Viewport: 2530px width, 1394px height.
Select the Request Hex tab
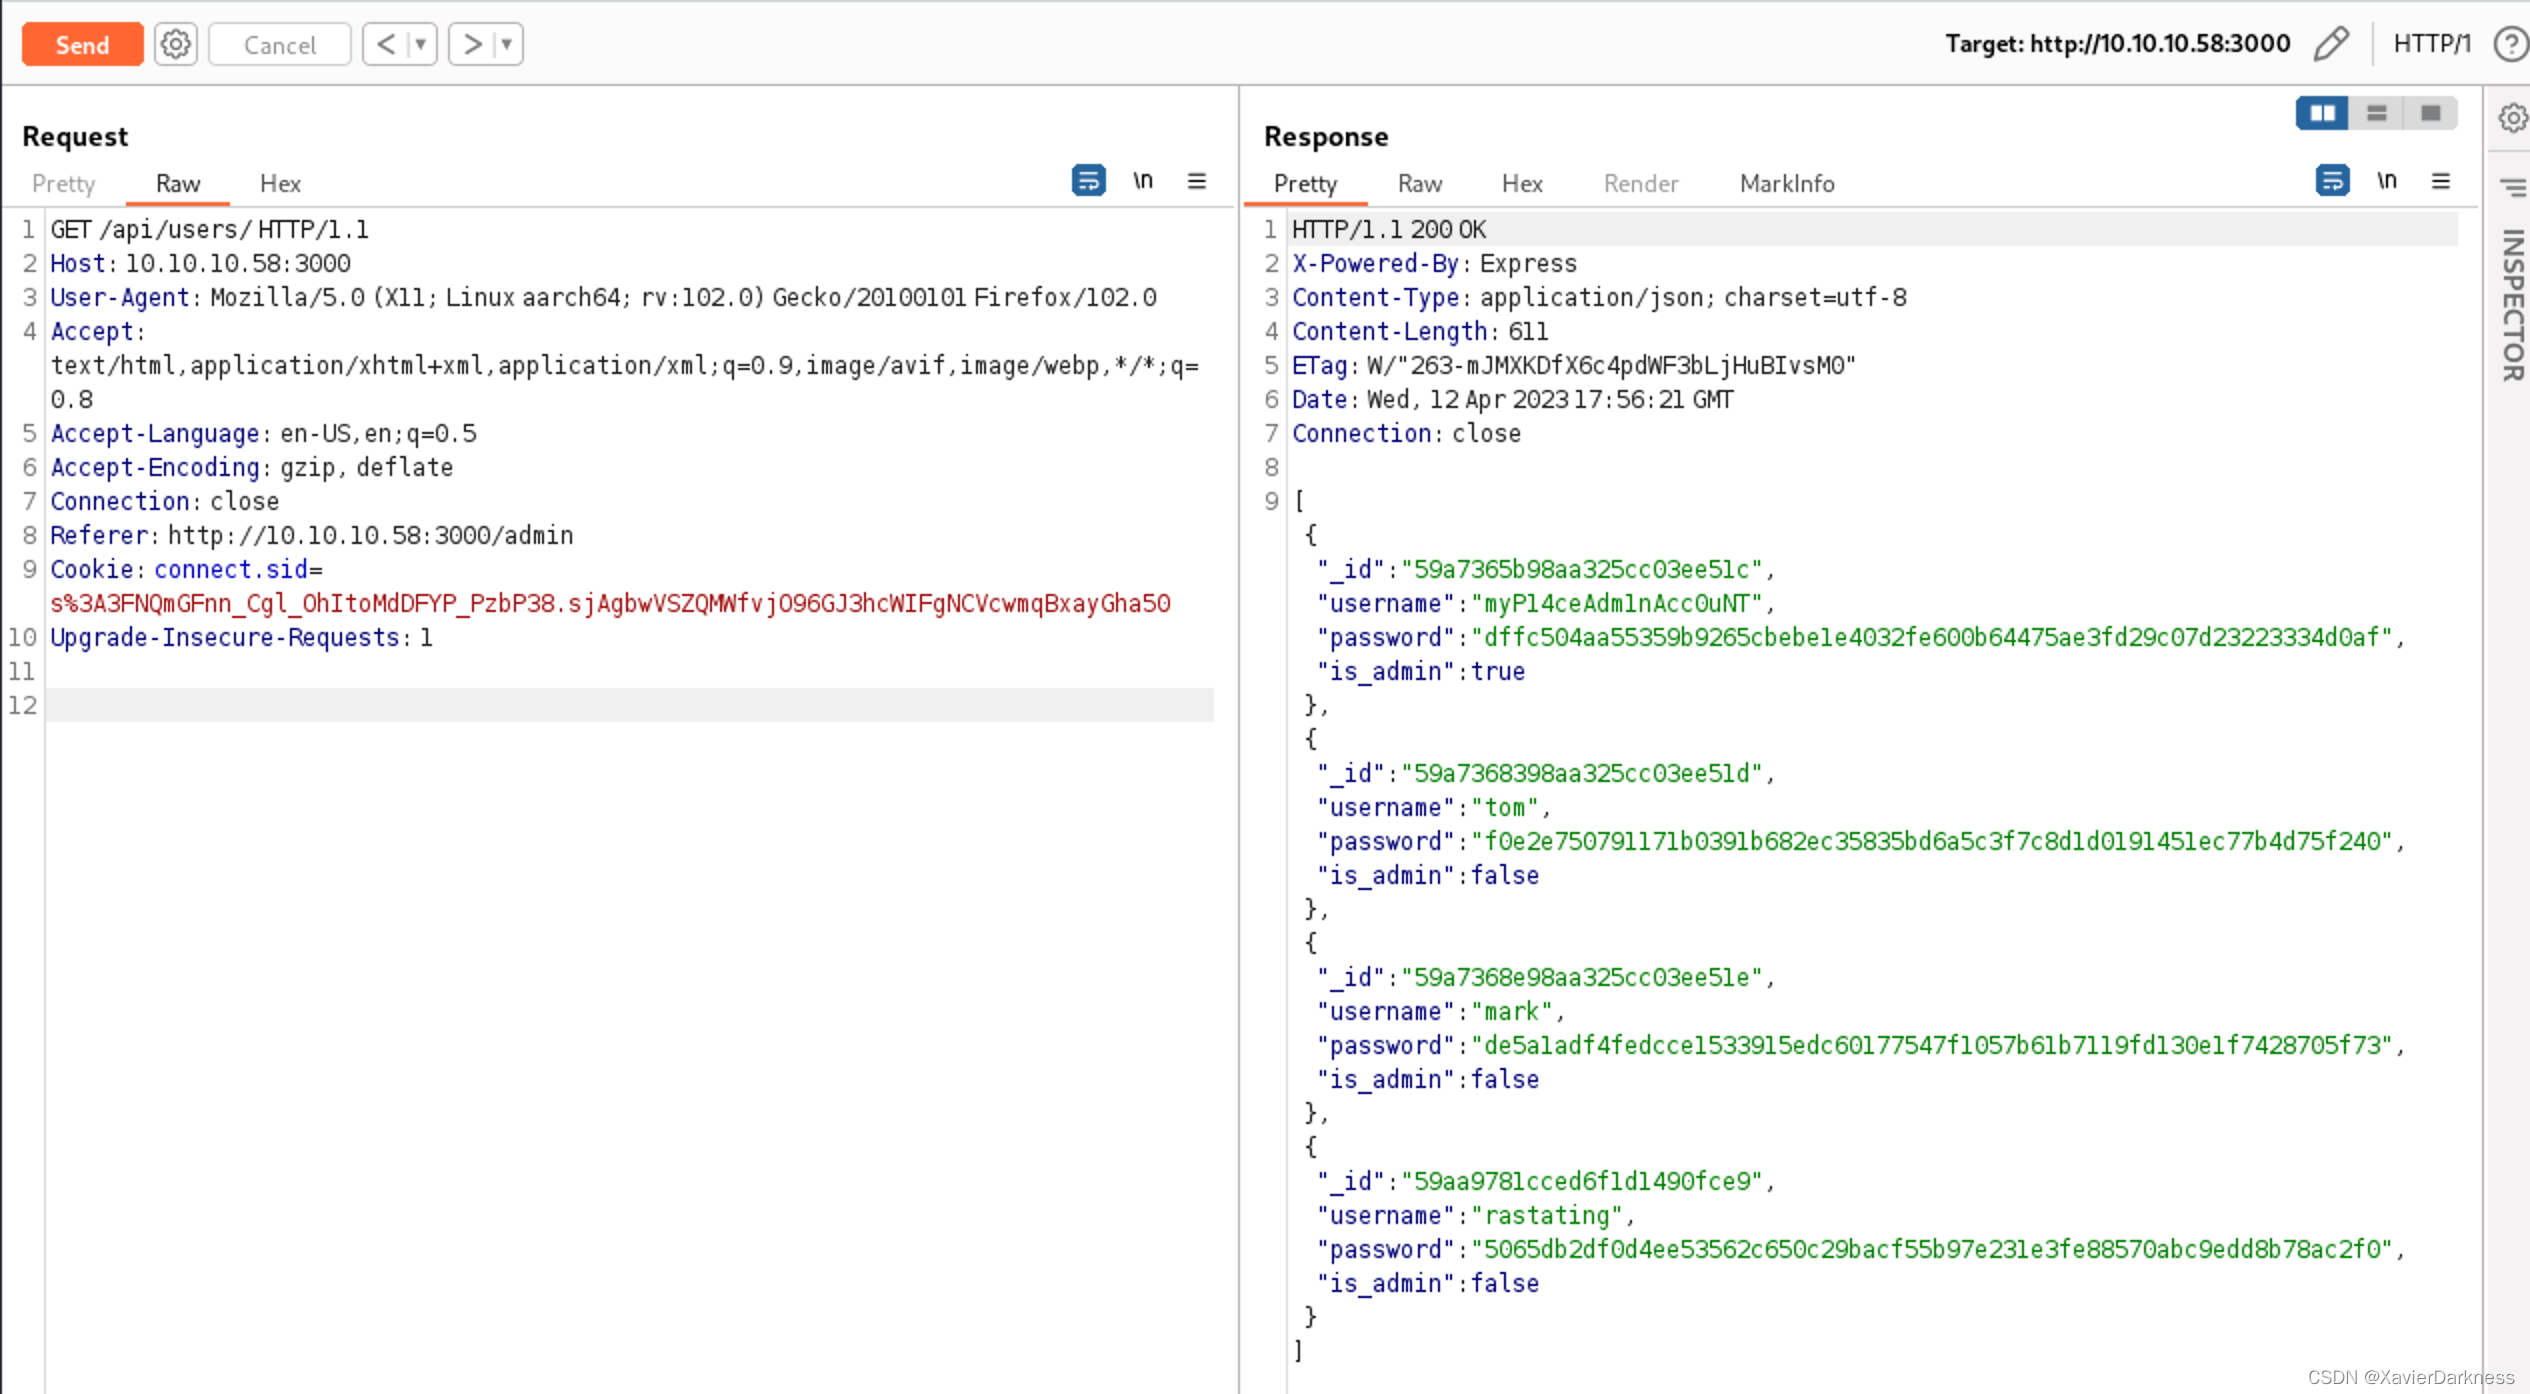tap(280, 183)
